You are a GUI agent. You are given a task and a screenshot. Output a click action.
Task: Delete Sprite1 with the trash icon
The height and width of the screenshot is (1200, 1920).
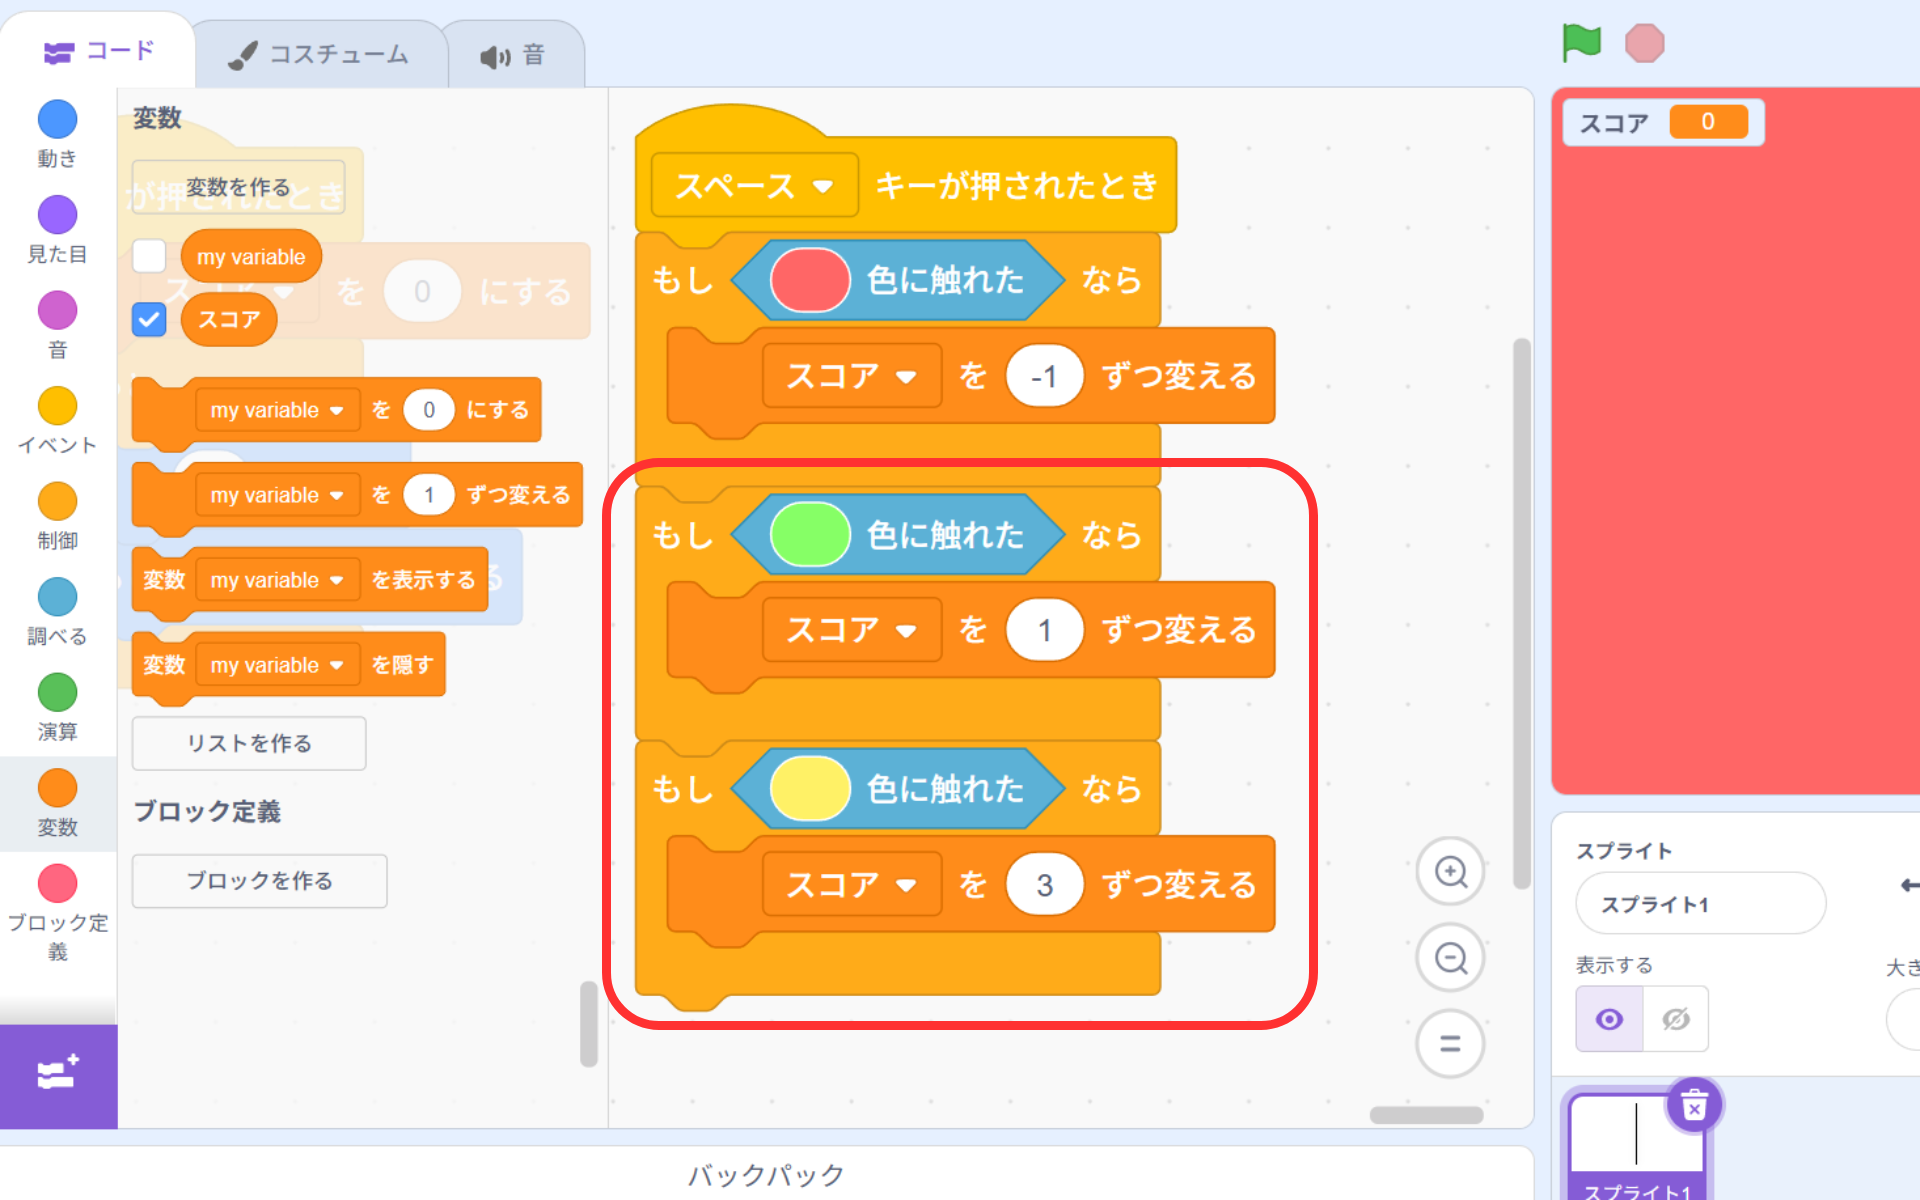tap(1694, 1106)
